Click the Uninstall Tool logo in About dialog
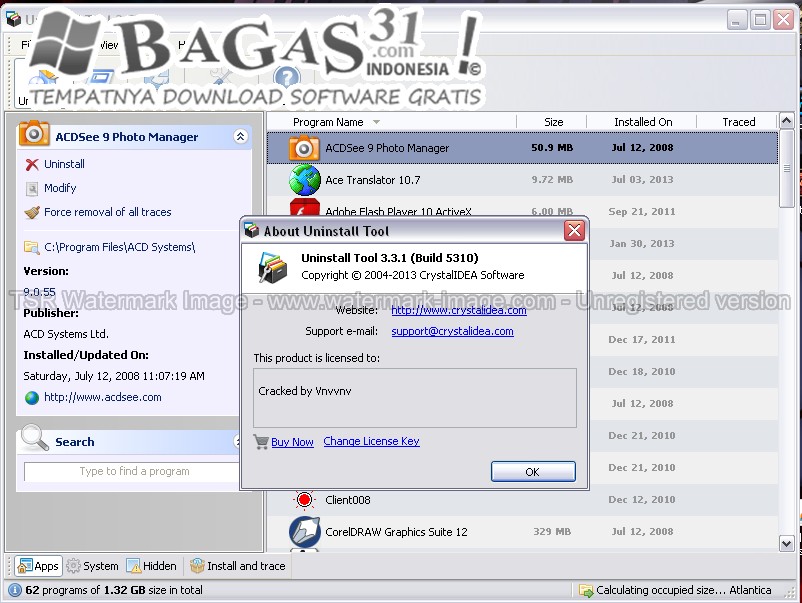Viewport: 802px width, 603px height. [273, 267]
